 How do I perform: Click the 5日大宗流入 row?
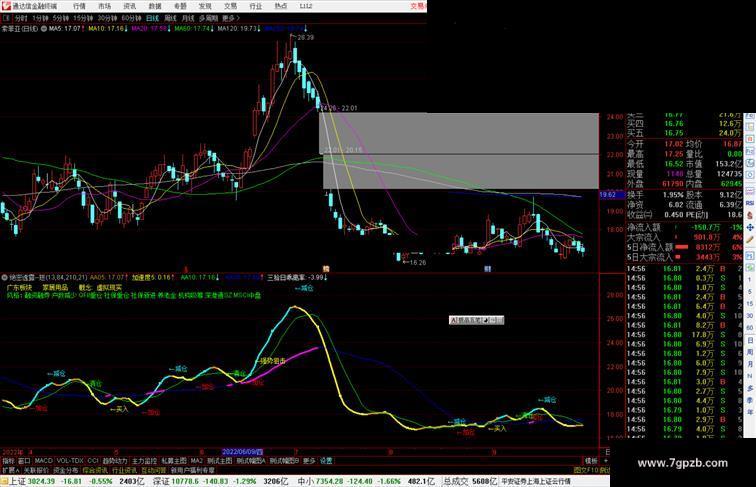[685, 257]
